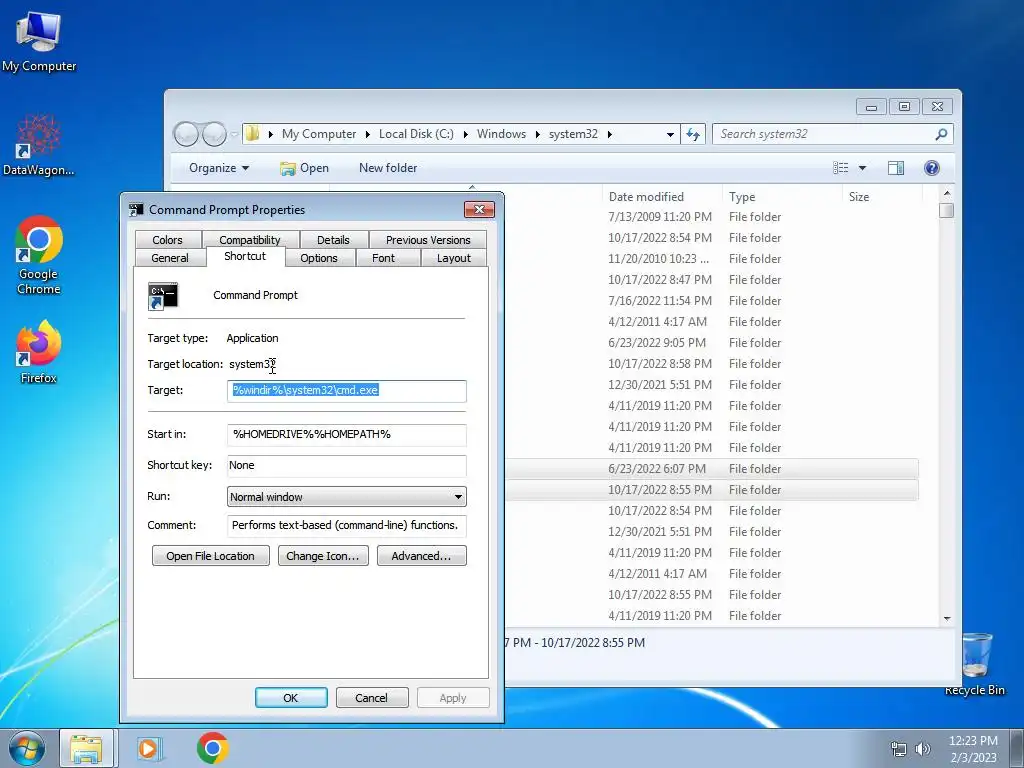Select the Shortcut tab
This screenshot has width=1024, height=768.
click(x=245, y=256)
